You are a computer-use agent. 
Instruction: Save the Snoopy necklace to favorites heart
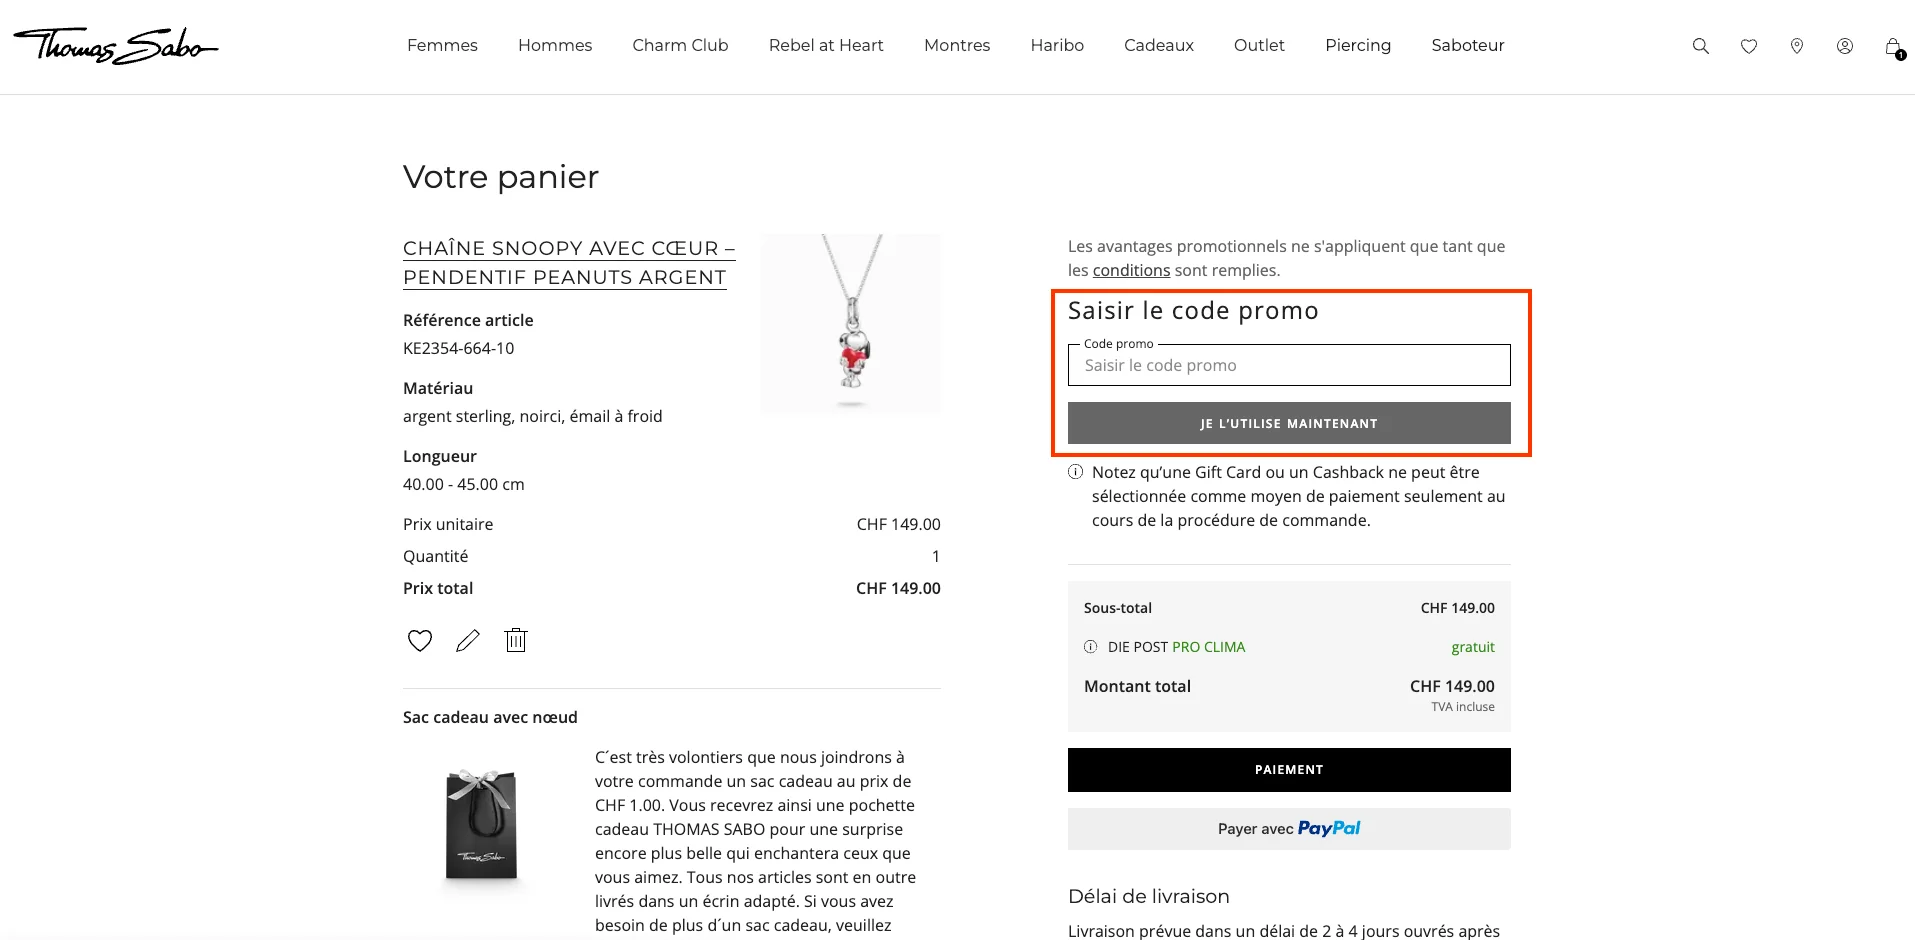tap(419, 640)
